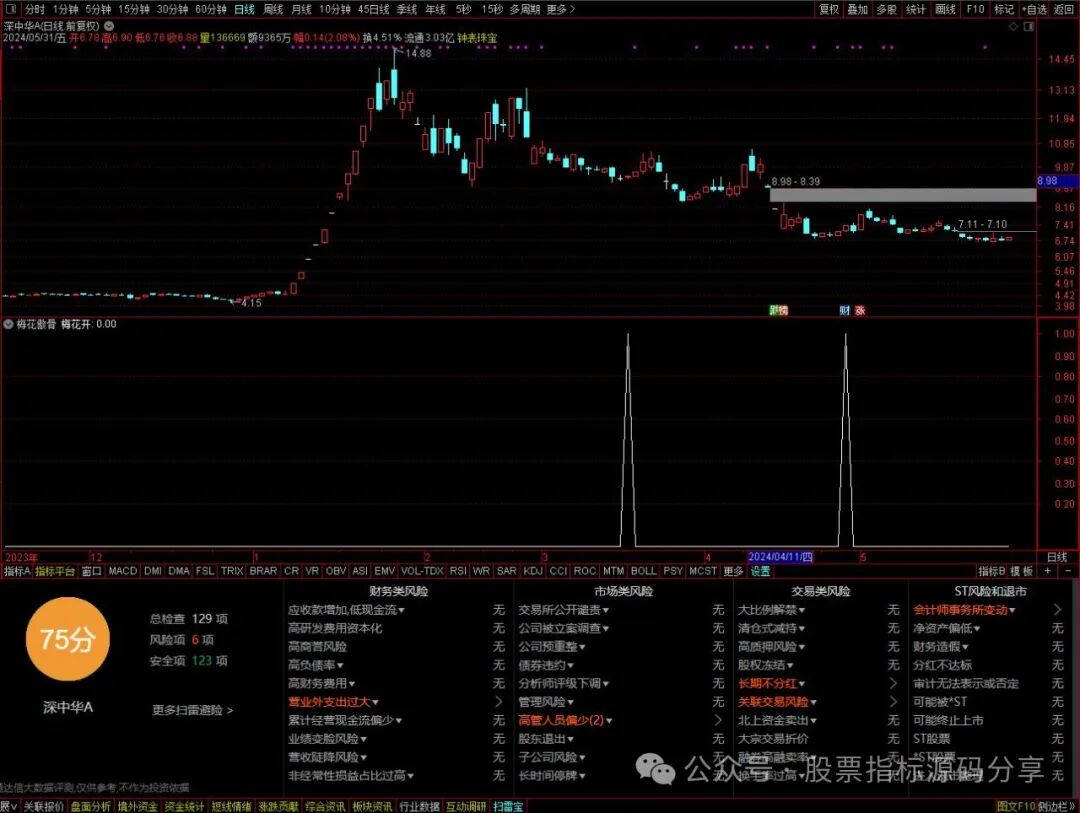The image size is (1080, 813).
Task: Open the 资金统计 bottom tab
Action: [x=184, y=806]
